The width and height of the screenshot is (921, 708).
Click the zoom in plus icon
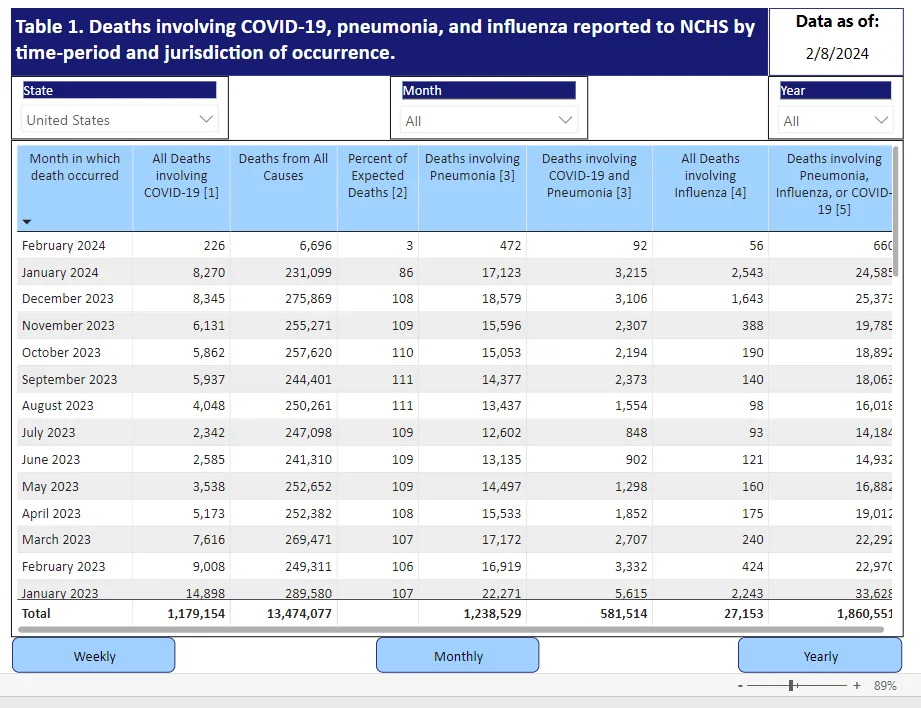pyautogui.click(x=857, y=686)
